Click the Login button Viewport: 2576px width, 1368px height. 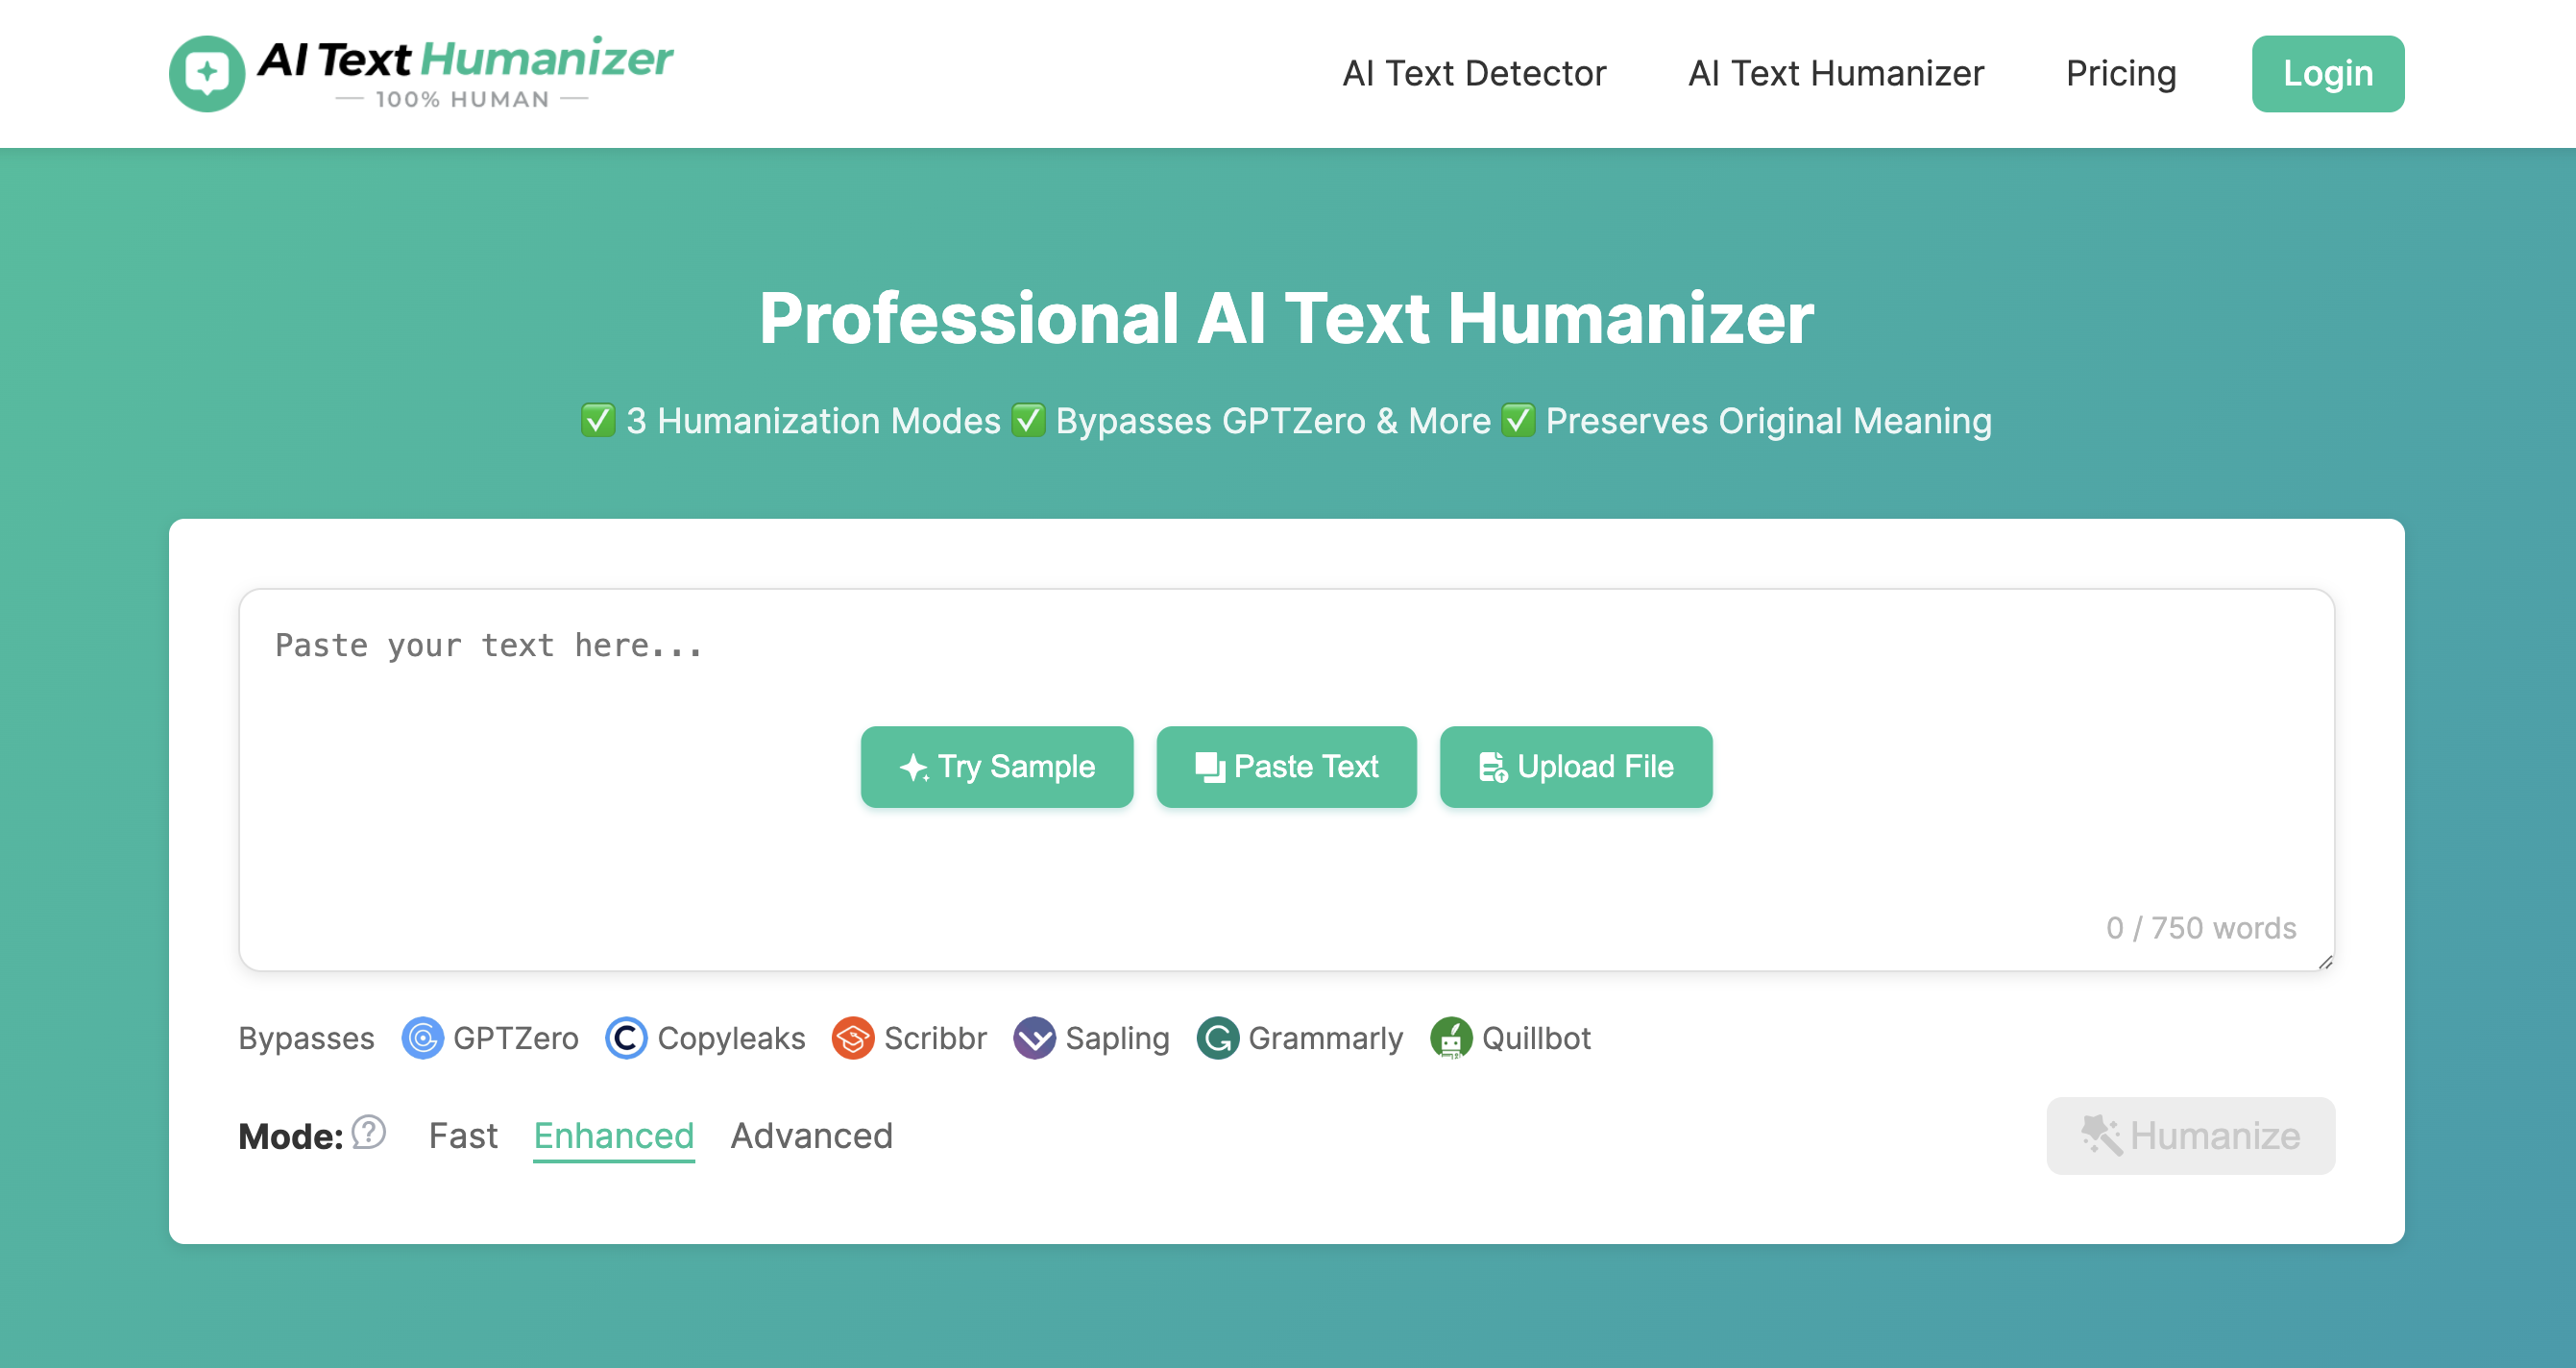tap(2327, 73)
